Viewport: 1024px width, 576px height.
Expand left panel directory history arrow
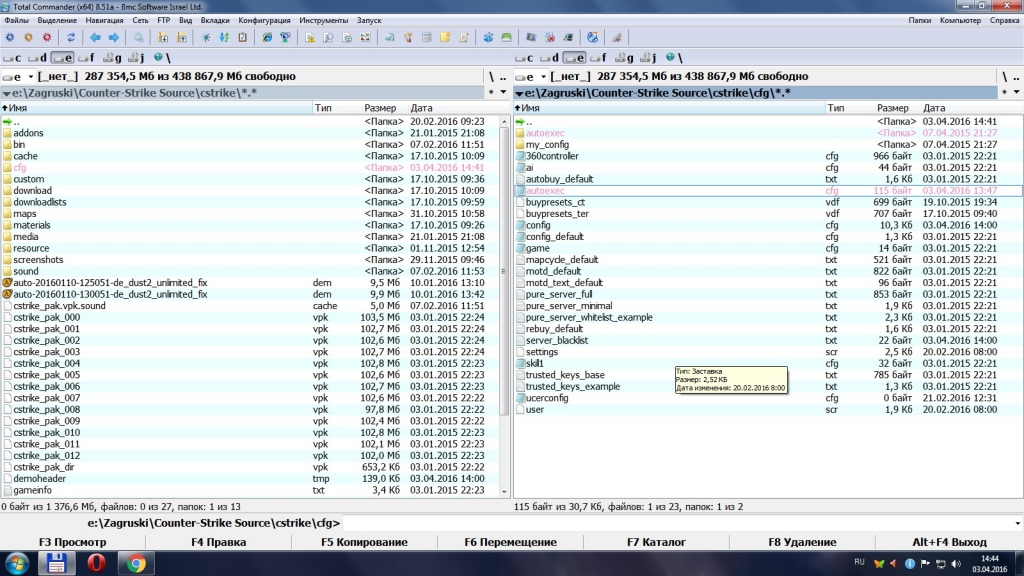[x=502, y=93]
